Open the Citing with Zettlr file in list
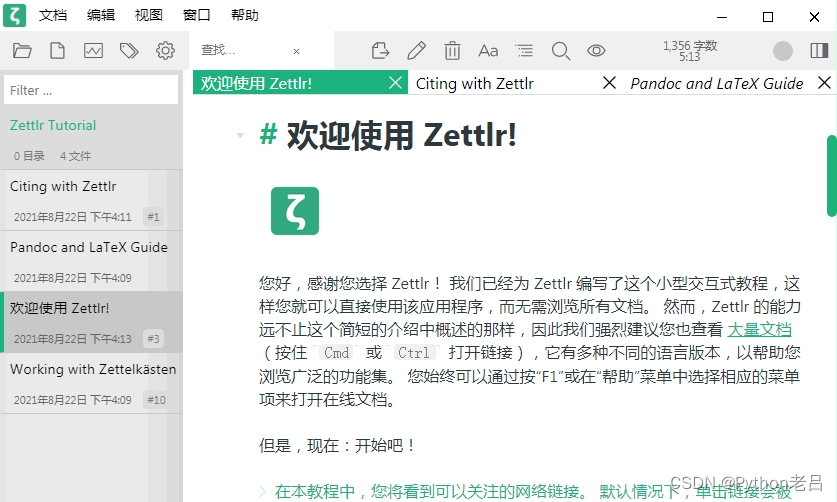Screen dimensions: 837x502 92,201
